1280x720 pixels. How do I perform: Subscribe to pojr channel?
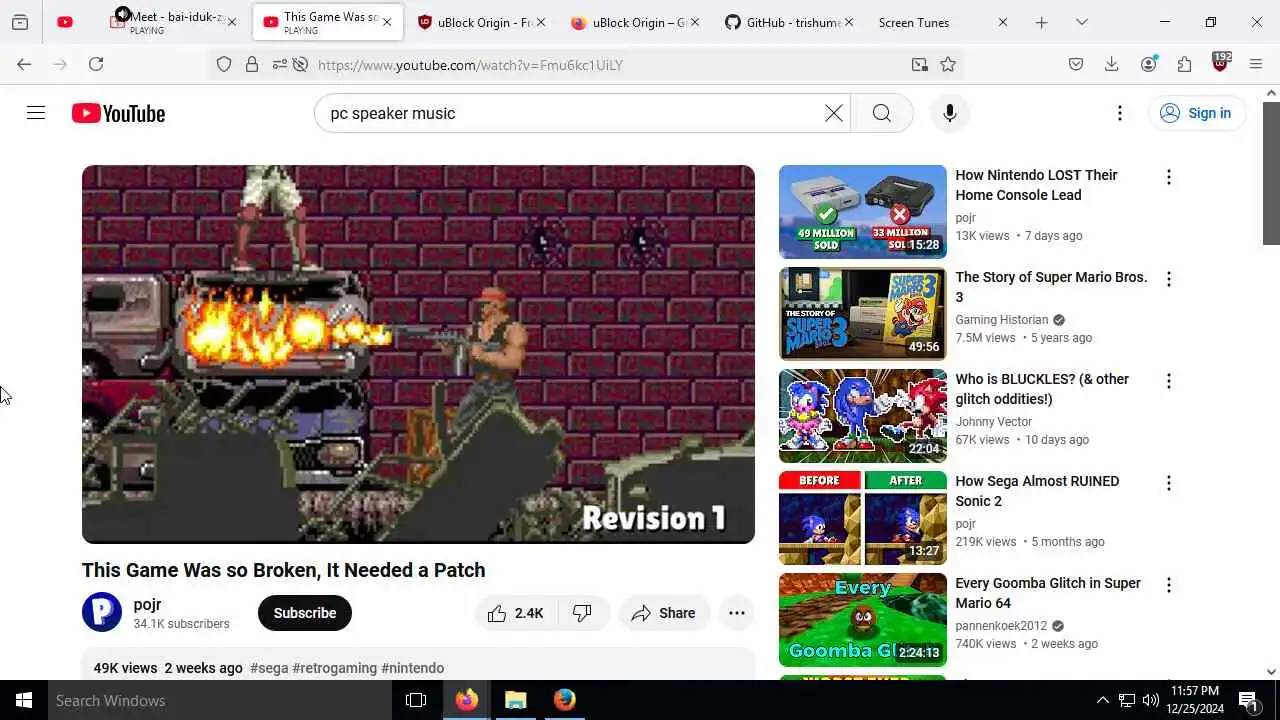tap(305, 613)
